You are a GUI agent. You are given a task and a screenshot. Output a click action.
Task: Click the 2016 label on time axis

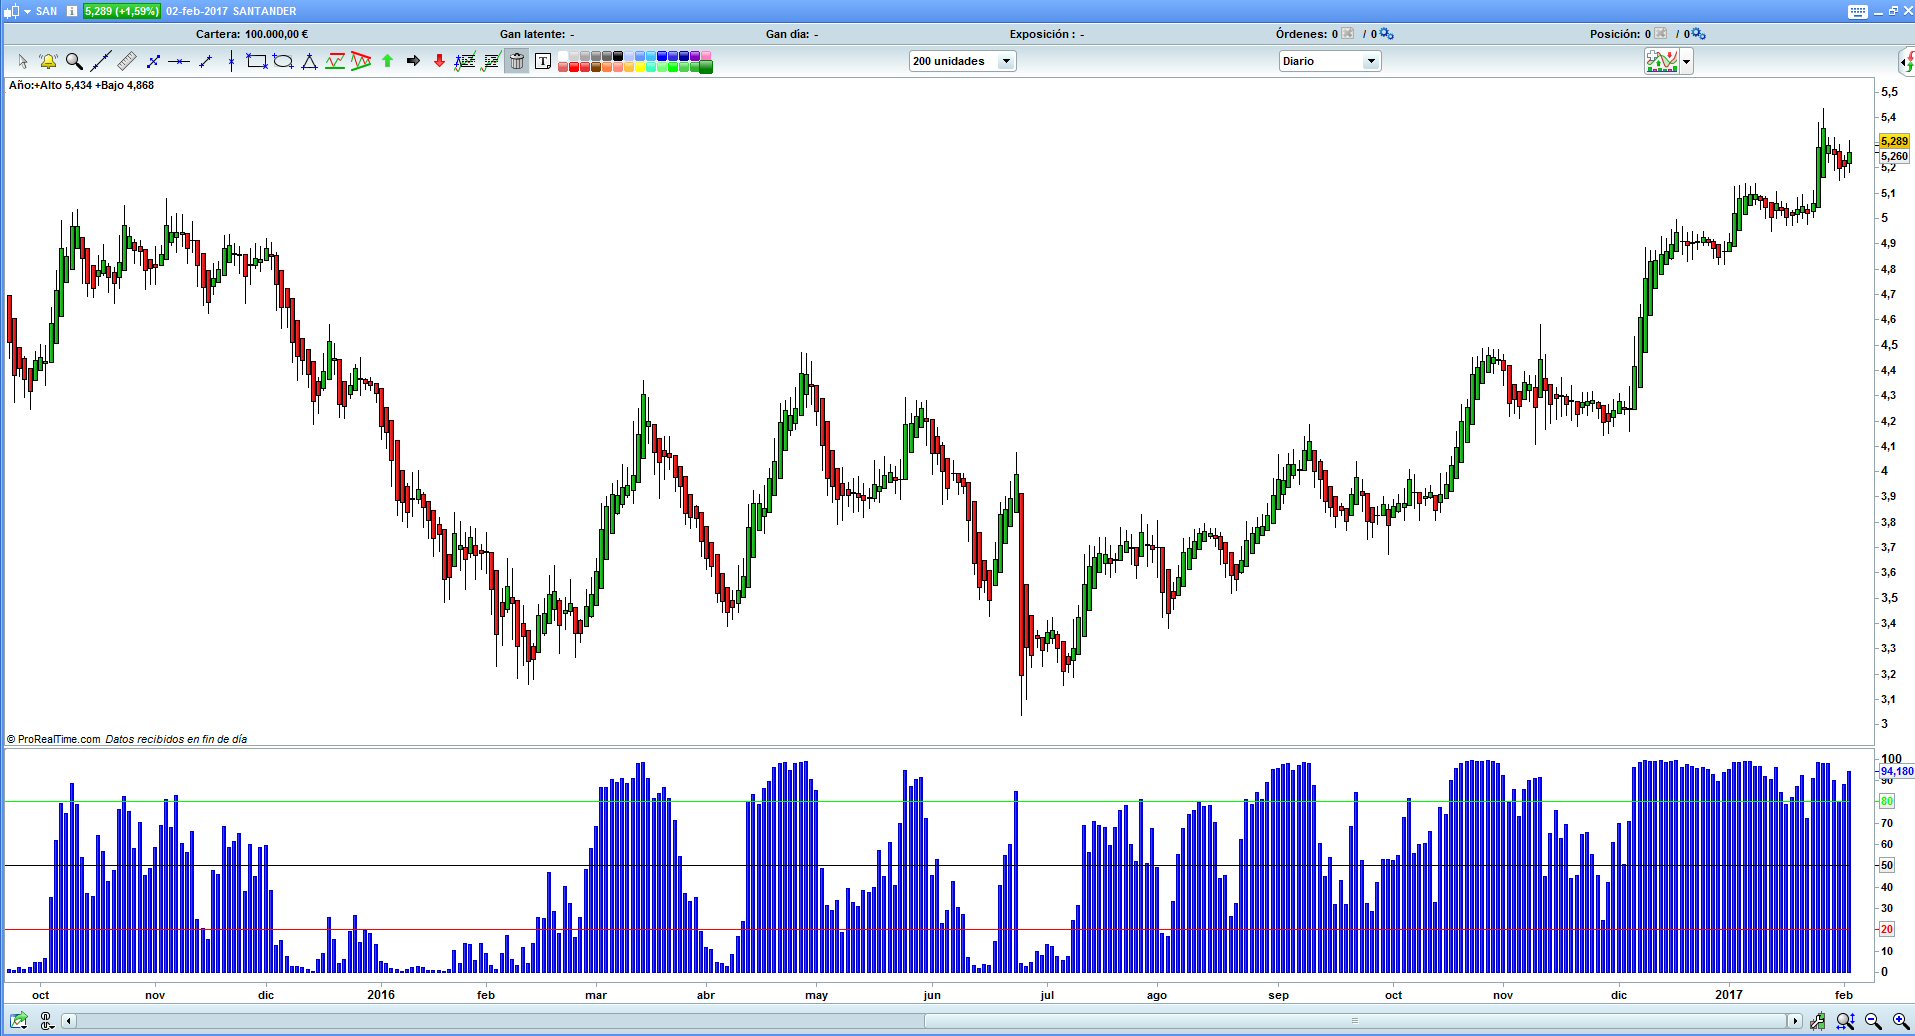pos(381,994)
